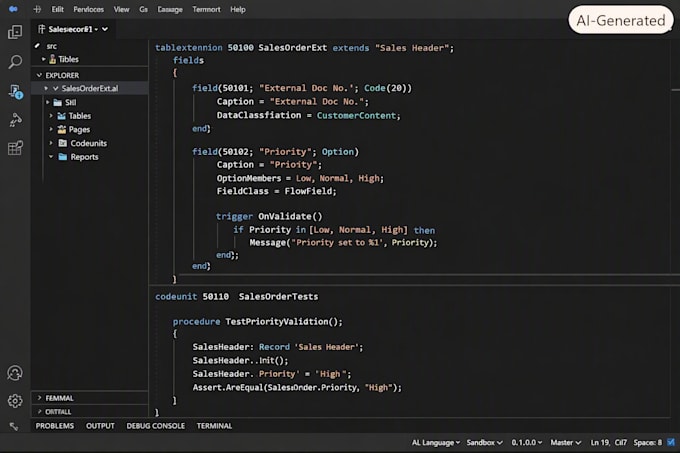The width and height of the screenshot is (680, 453).
Task: Select SalesOrderExt.al file in explorer
Action: 90,88
